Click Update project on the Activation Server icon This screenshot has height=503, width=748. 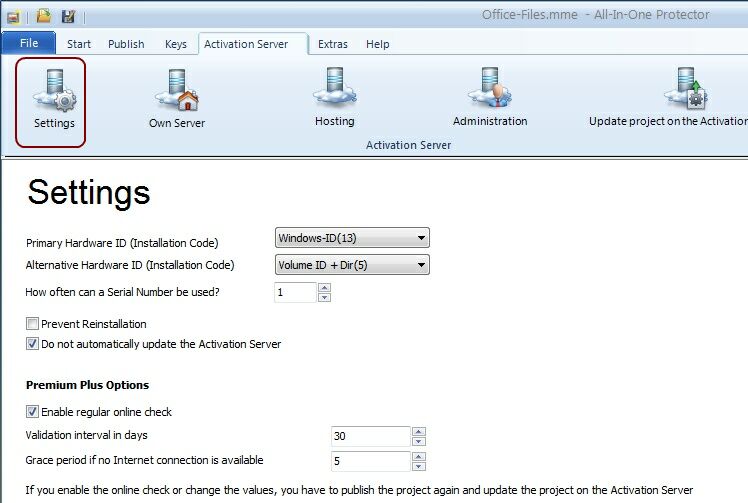click(685, 101)
